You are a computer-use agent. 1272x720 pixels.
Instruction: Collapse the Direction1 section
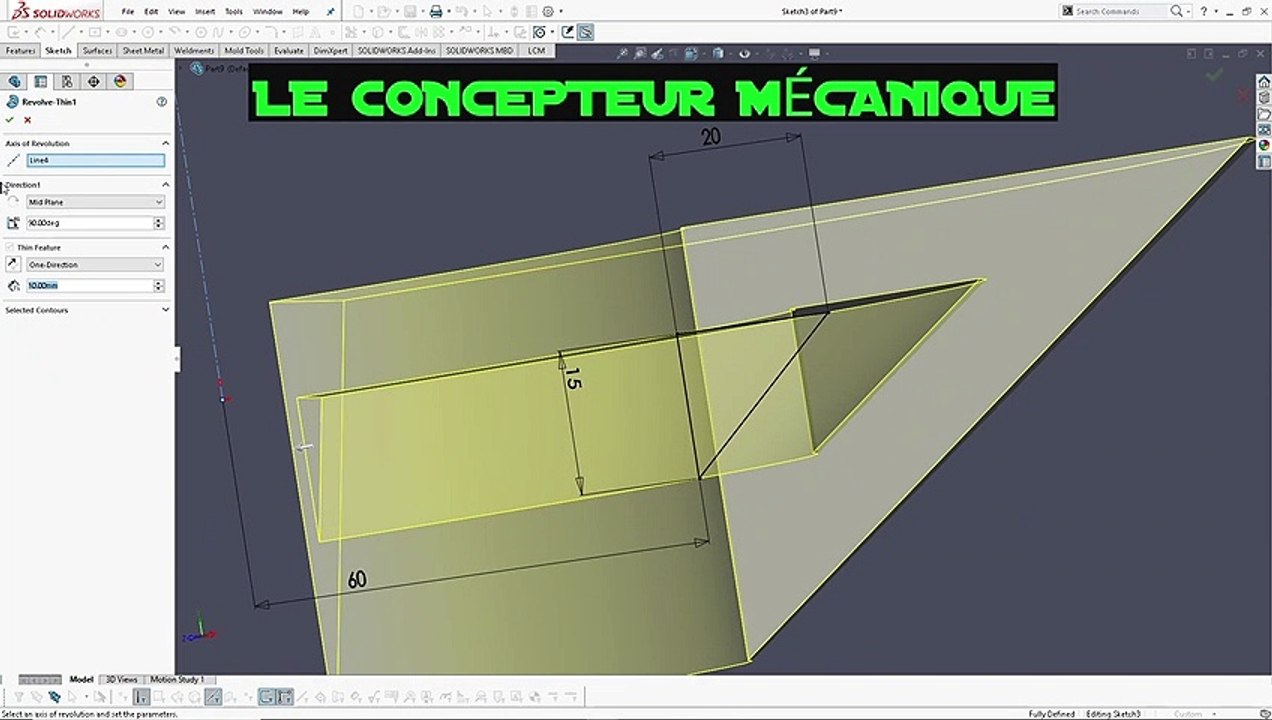pos(166,185)
